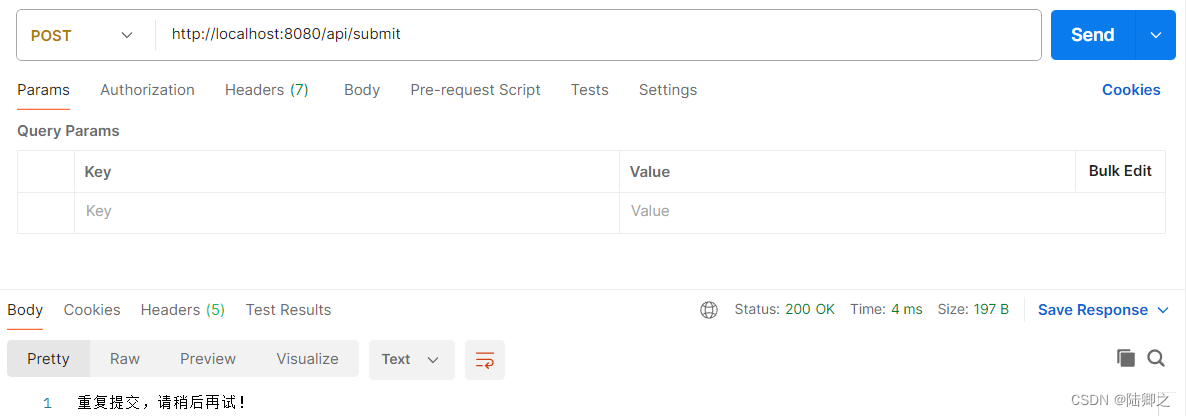The image size is (1186, 416).
Task: Click the Bulk Edit link
Action: point(1120,171)
